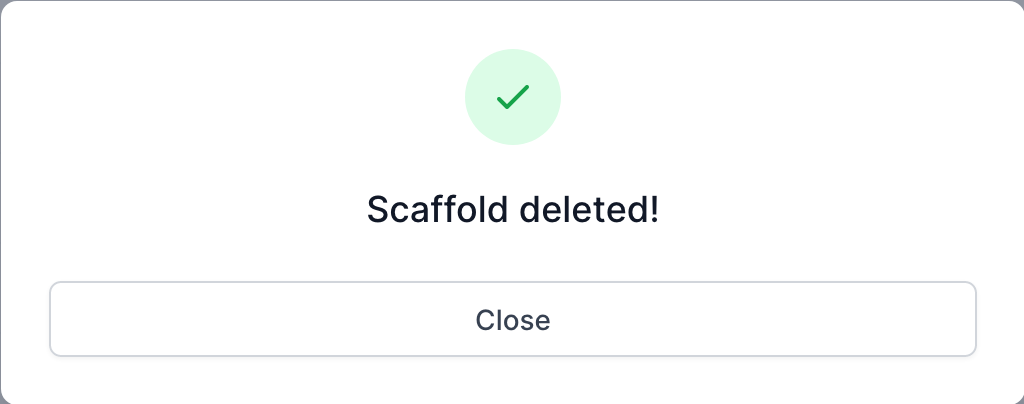Click the word 'Scaffold' in the heading
Viewport: 1024px width, 404px height.
pyautogui.click(x=437, y=210)
